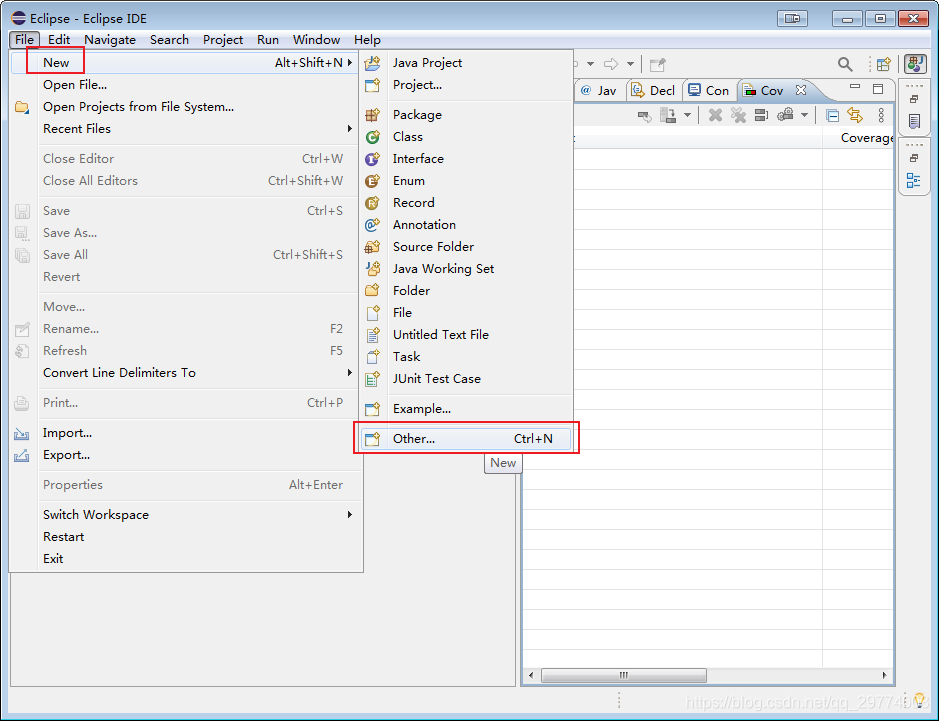Switch to the Con tab
This screenshot has height=721, width=939.
[709, 90]
